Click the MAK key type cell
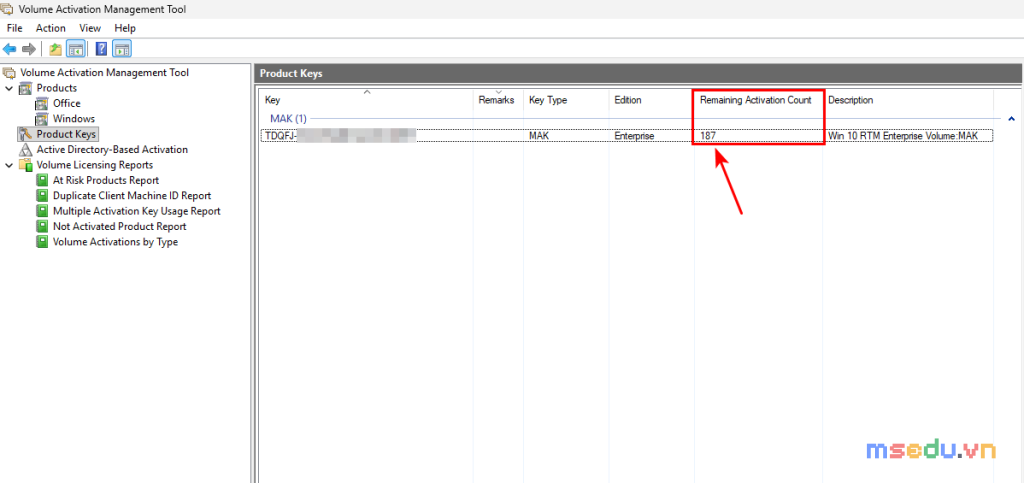1024x483 pixels. point(539,136)
